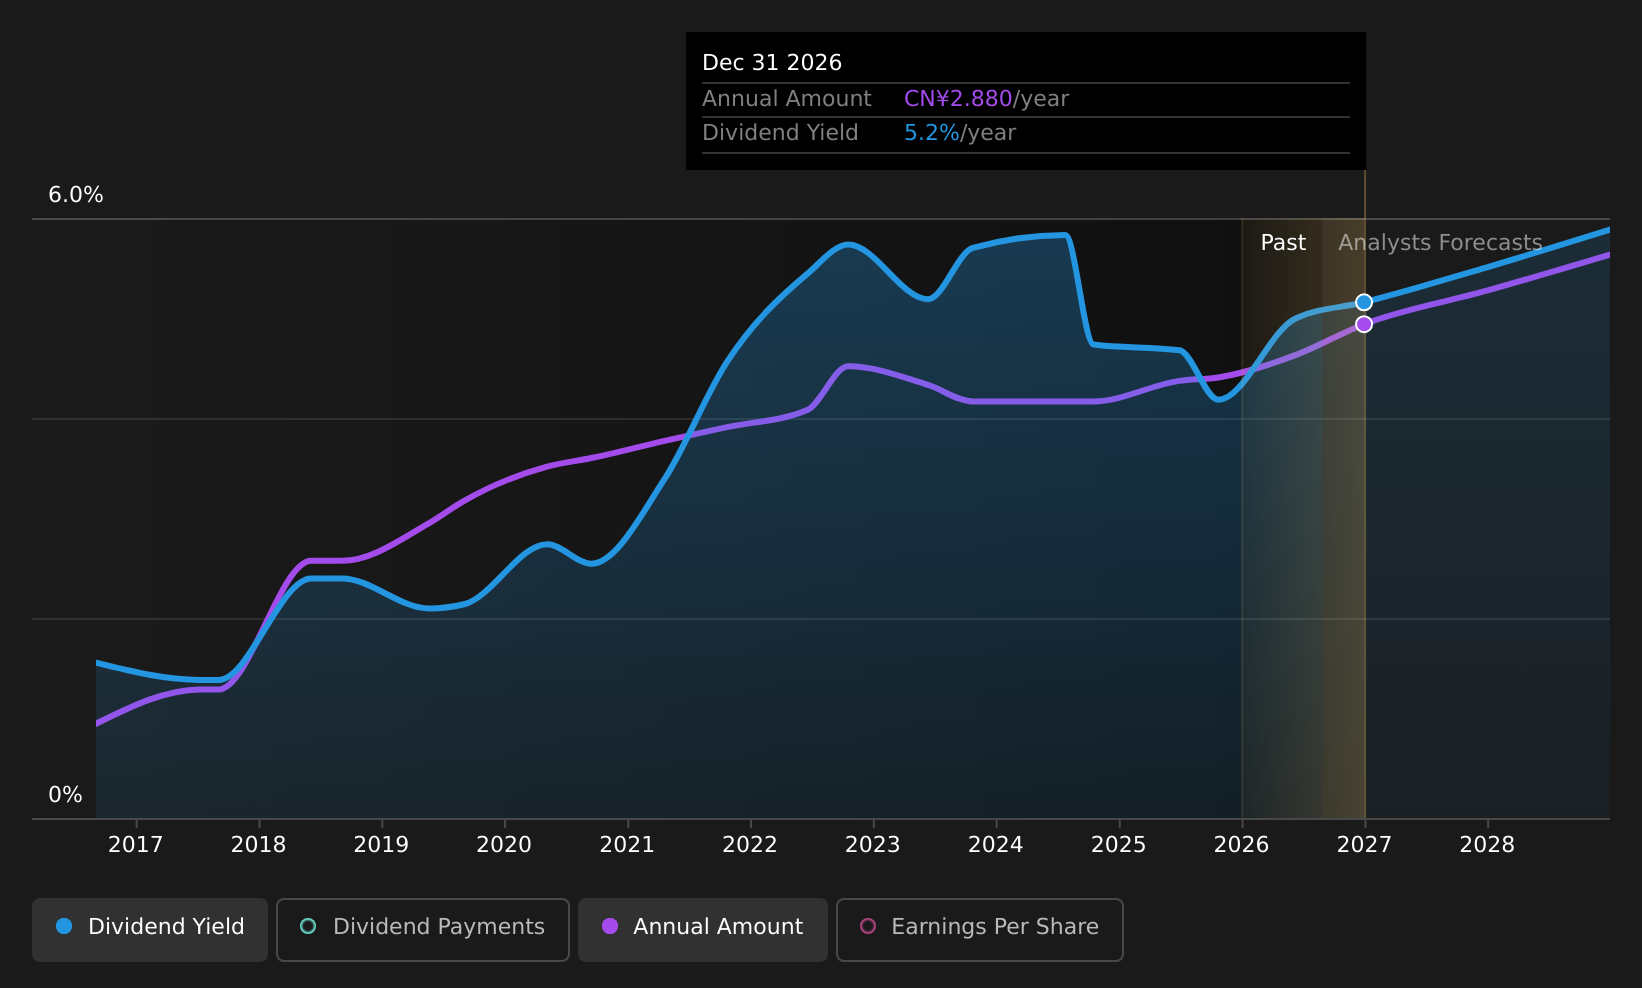Click the 2021 x-axis label
1642x988 pixels.
pyautogui.click(x=627, y=845)
